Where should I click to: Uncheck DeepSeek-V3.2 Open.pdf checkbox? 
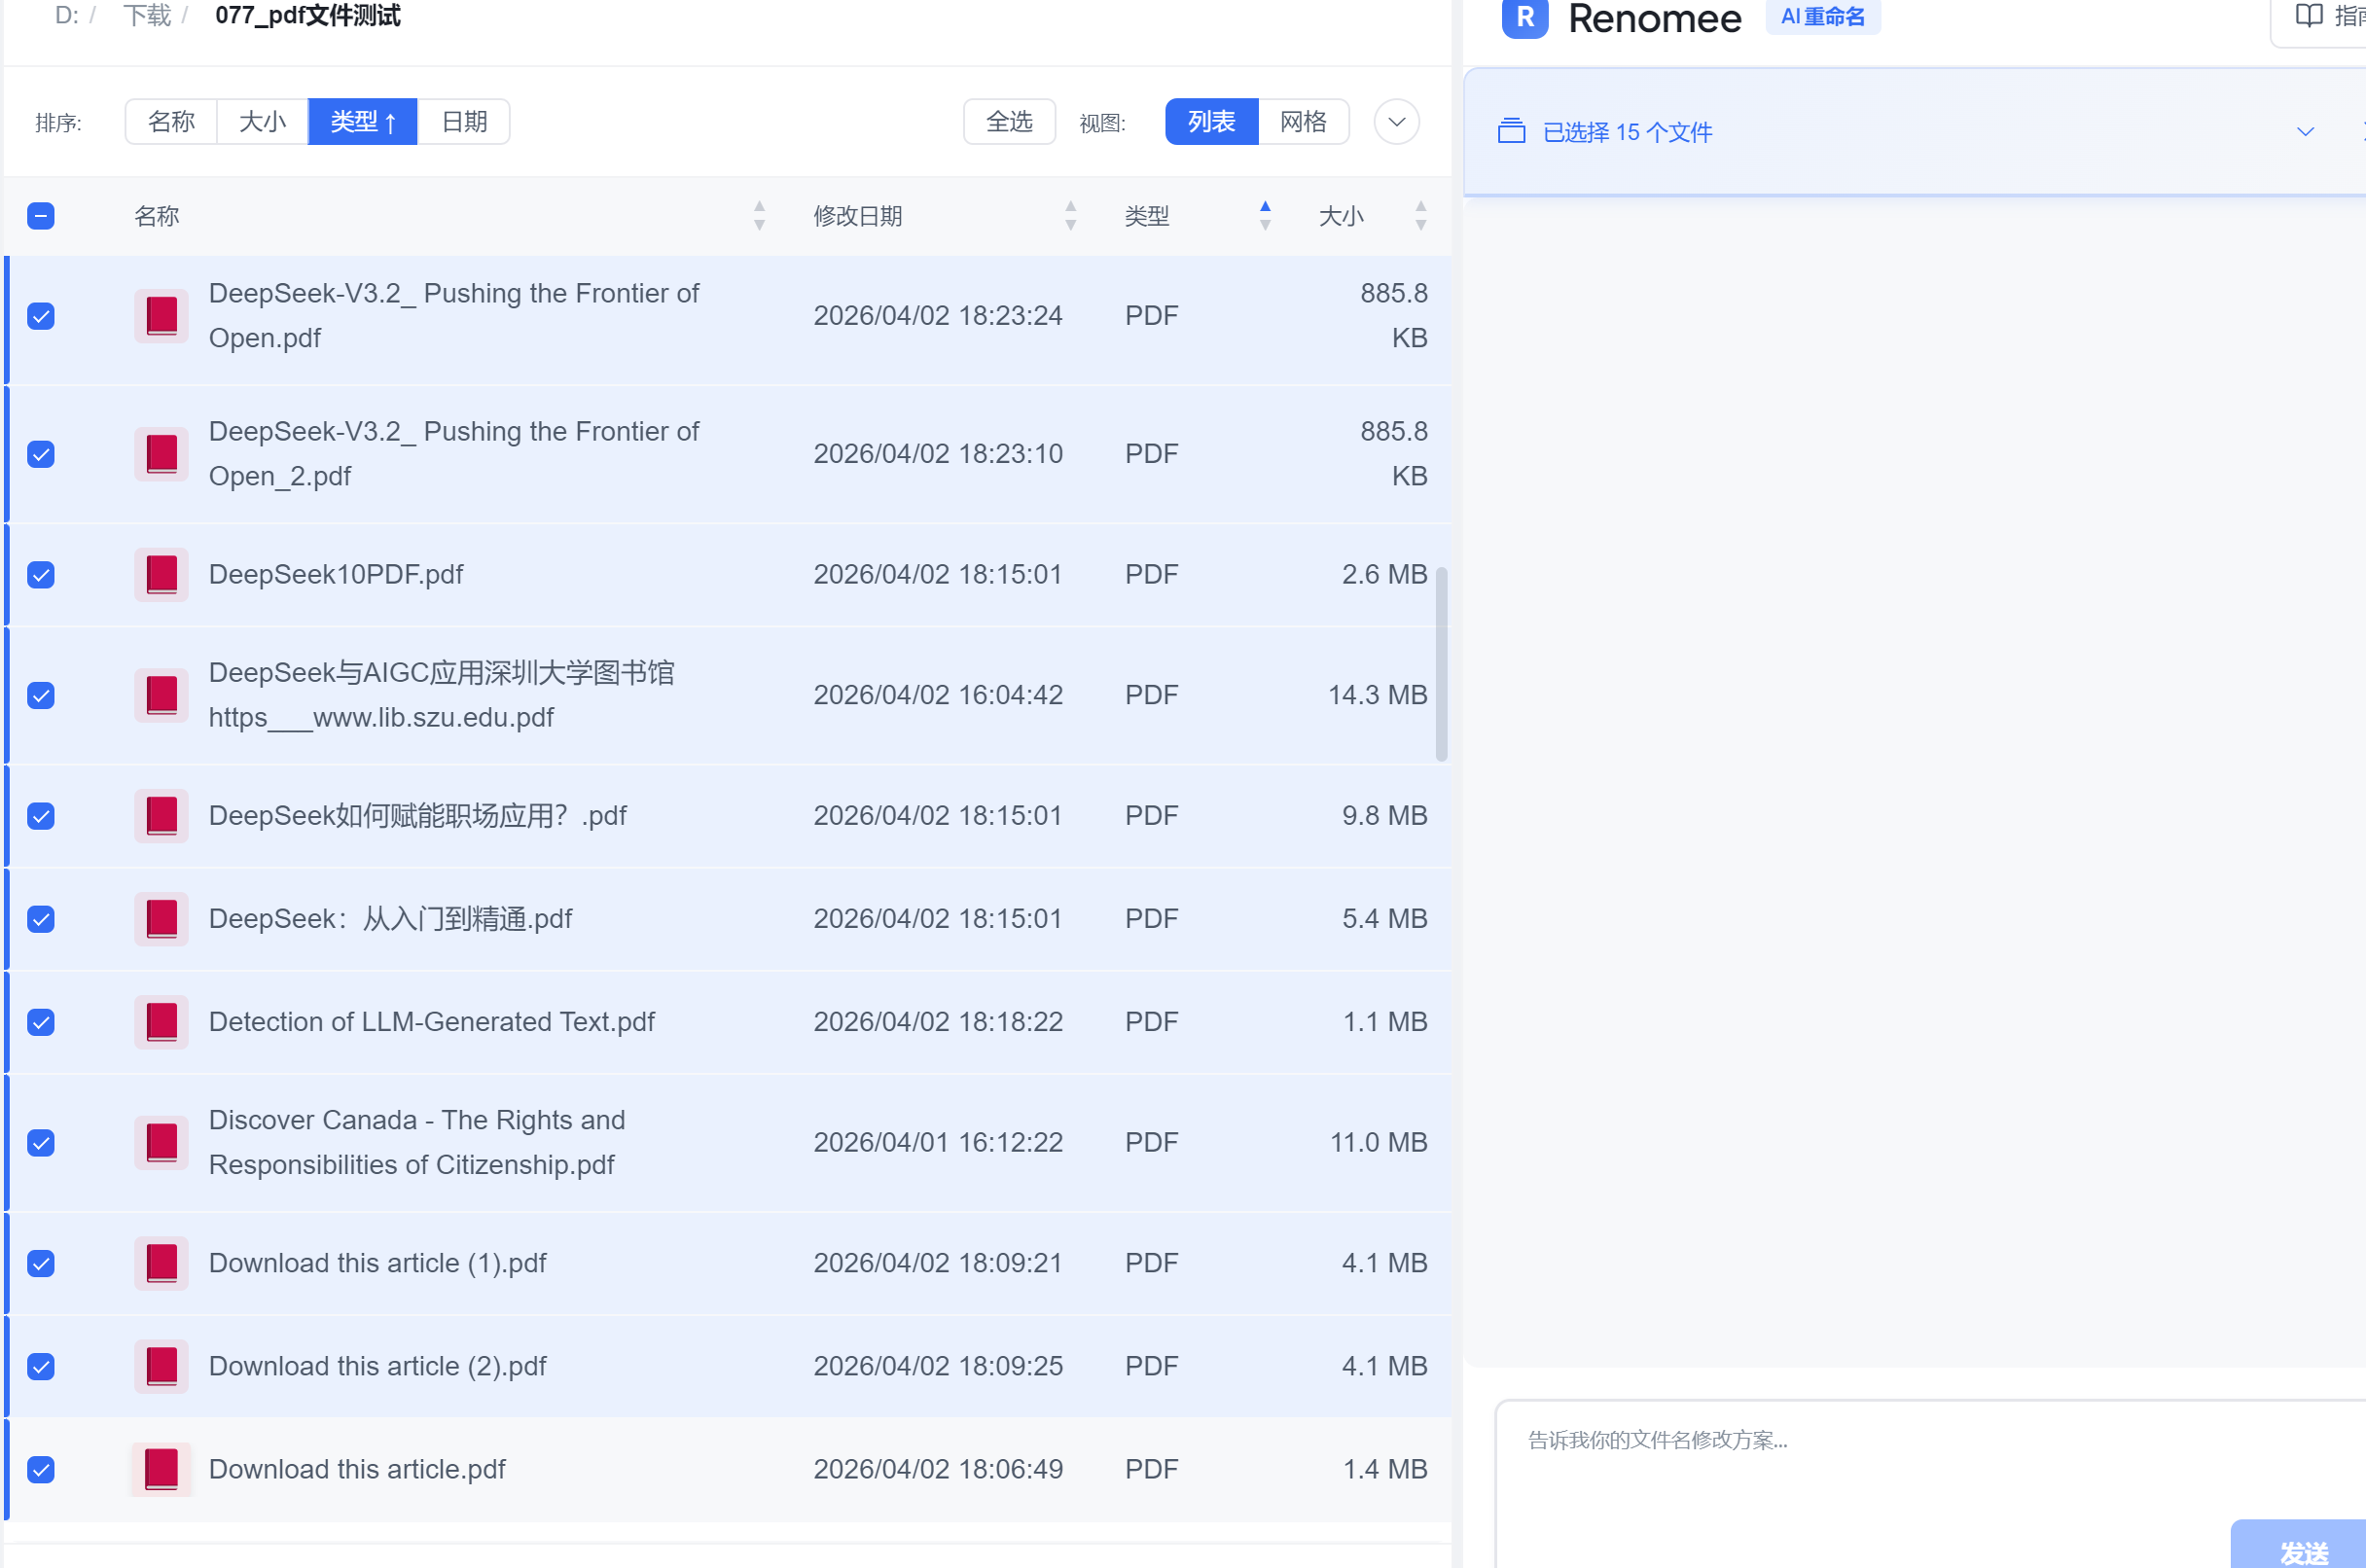click(x=41, y=316)
